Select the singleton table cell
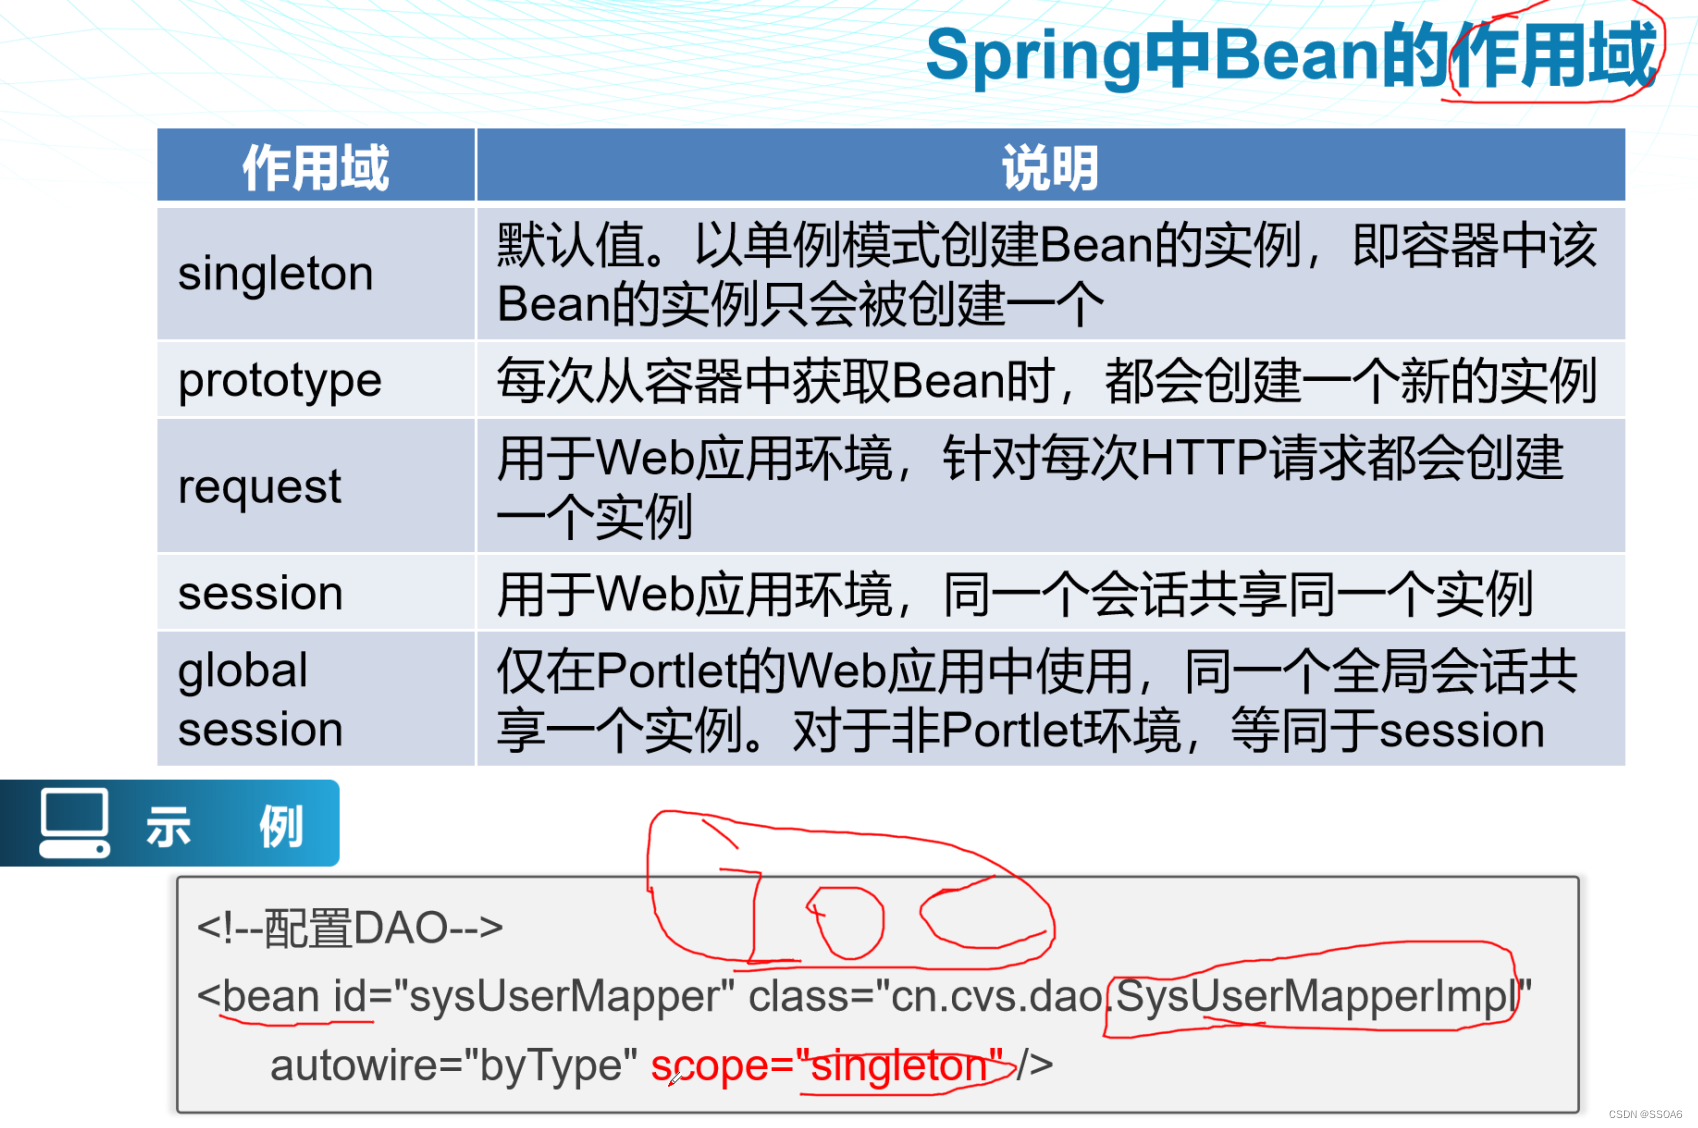Screen dimensions: 1698x1128 [x=316, y=273]
